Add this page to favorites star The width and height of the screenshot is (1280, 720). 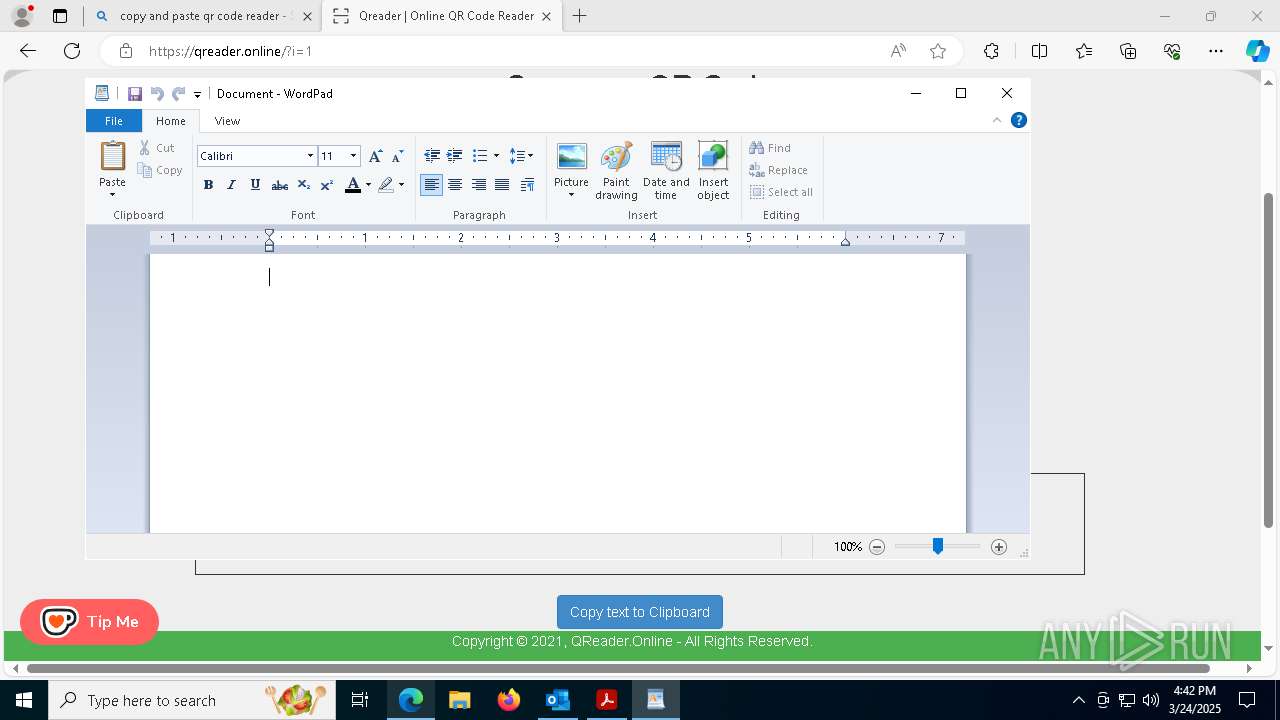[938, 51]
